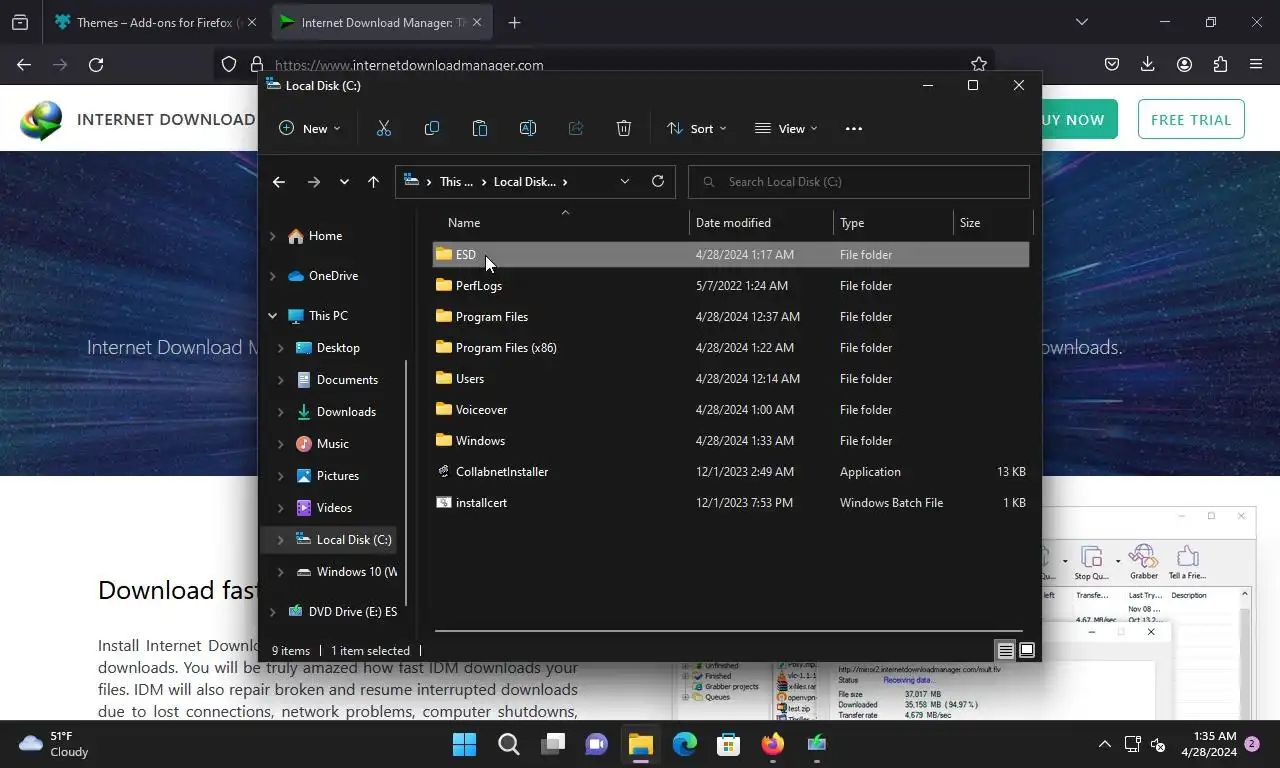This screenshot has width=1280, height=768.
Task: Select the PerfLogs folder
Action: coord(731,286)
